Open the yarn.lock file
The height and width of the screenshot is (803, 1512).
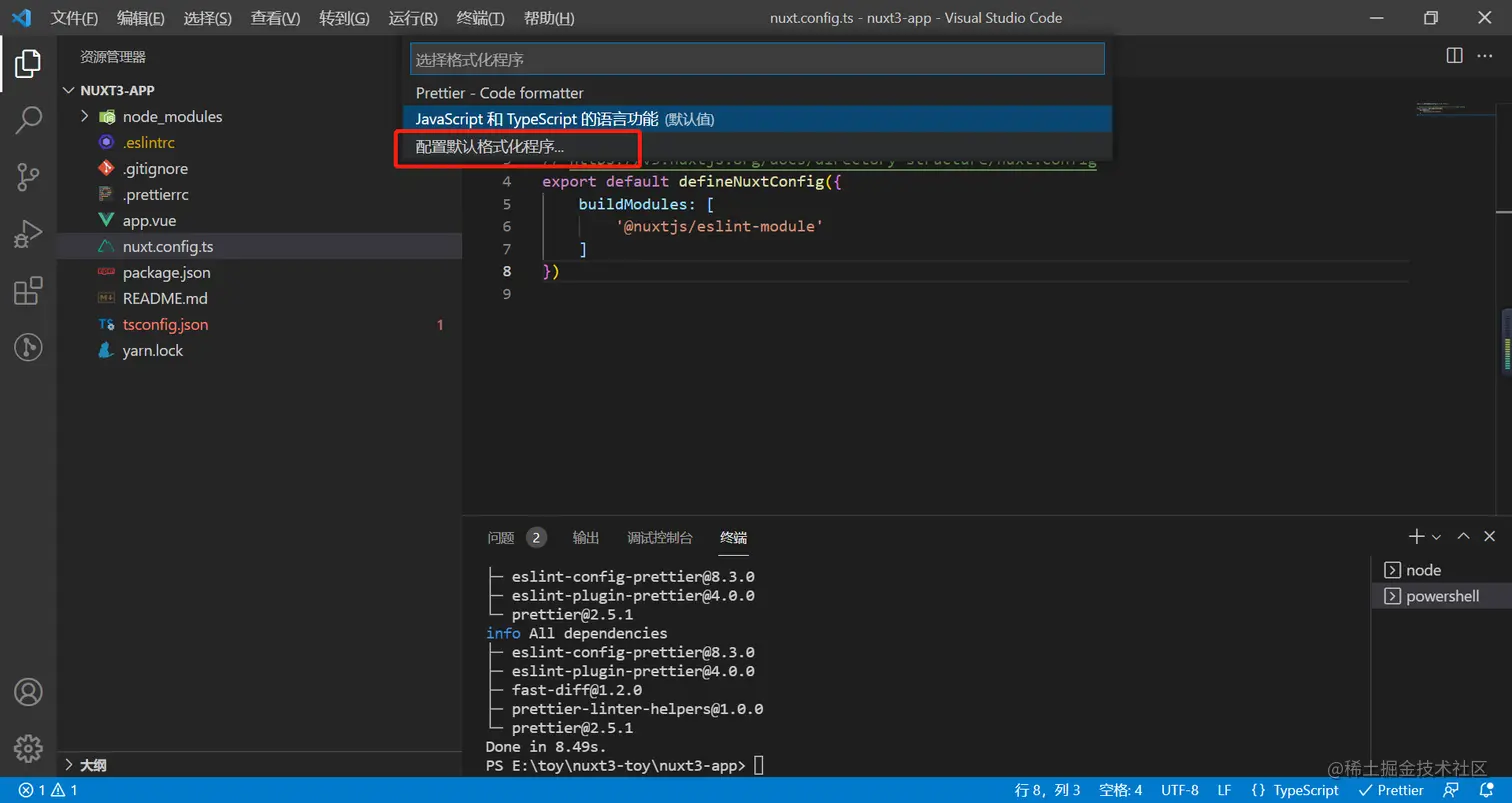(259, 351)
